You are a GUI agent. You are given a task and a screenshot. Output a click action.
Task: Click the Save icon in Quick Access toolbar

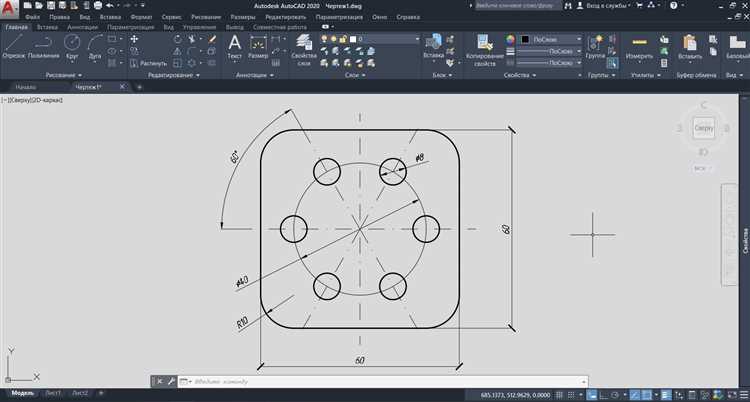tap(51, 6)
